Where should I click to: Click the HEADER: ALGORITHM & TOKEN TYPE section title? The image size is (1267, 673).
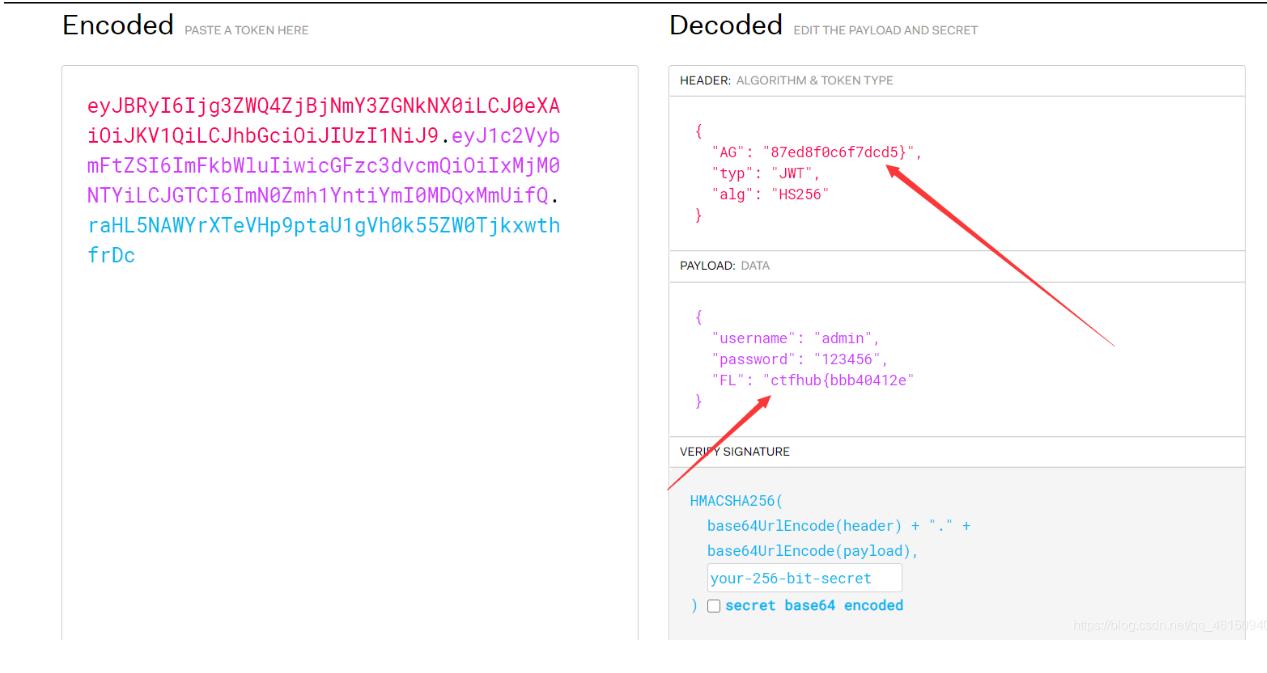787,80
